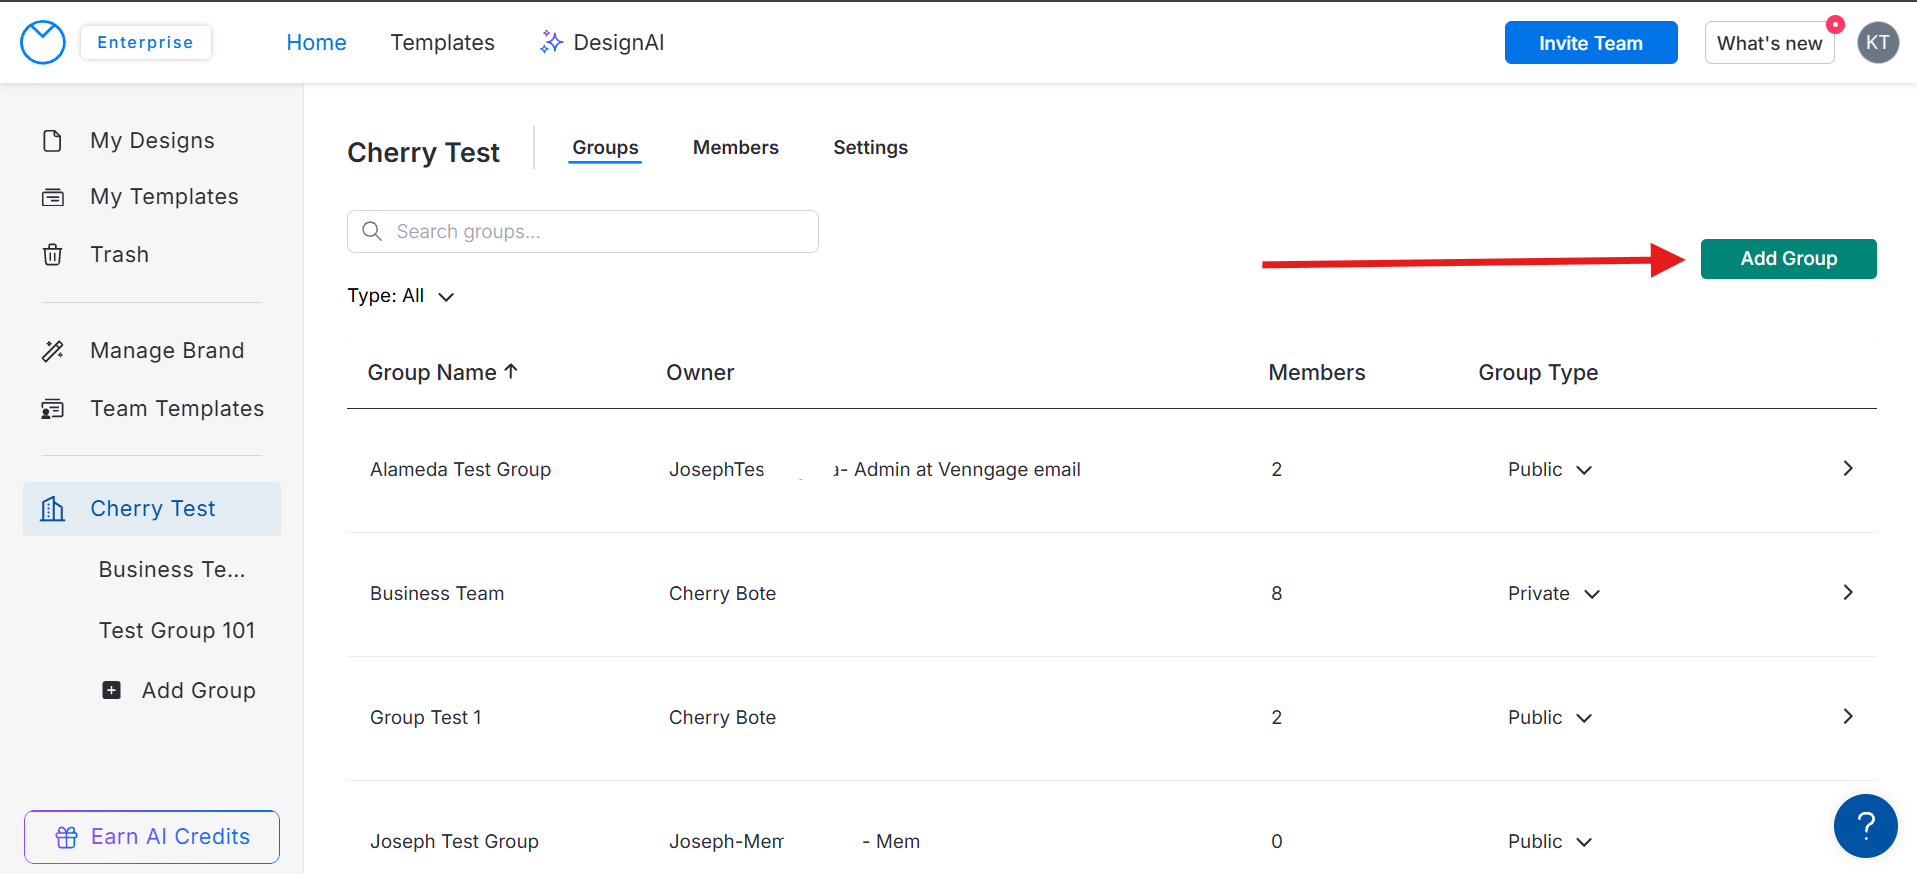
Task: Click the What's new notification dot
Action: [1835, 24]
